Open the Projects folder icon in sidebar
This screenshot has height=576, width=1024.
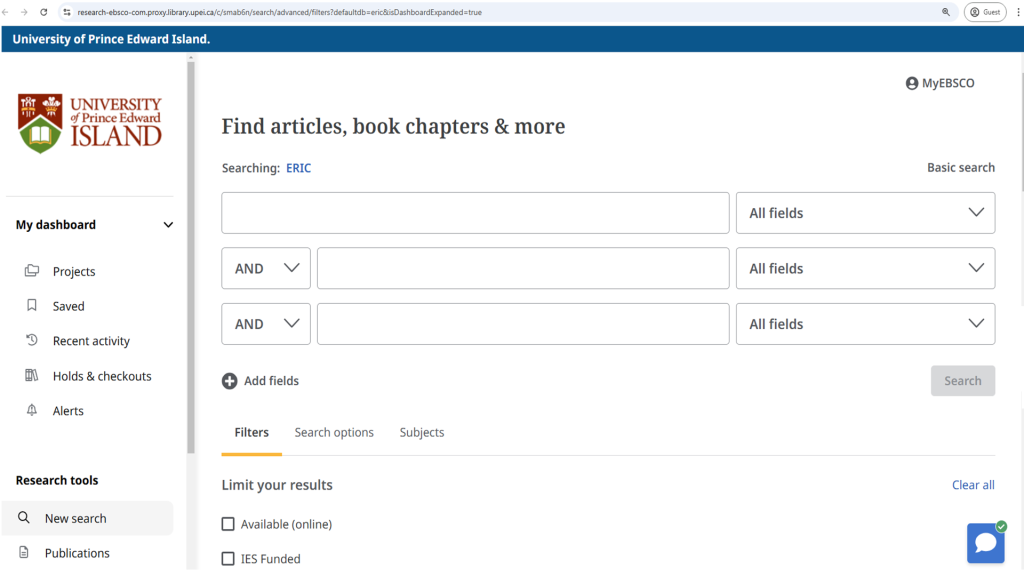coord(32,271)
